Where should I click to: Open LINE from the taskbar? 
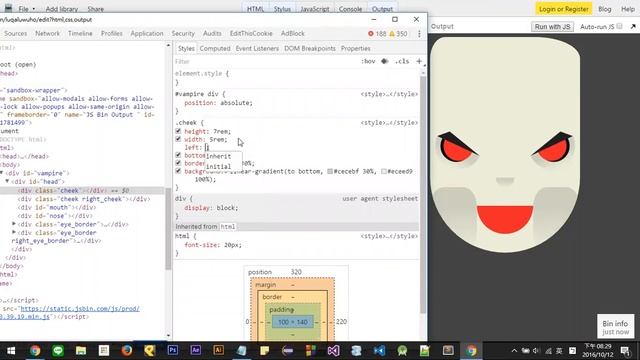(x=58, y=351)
